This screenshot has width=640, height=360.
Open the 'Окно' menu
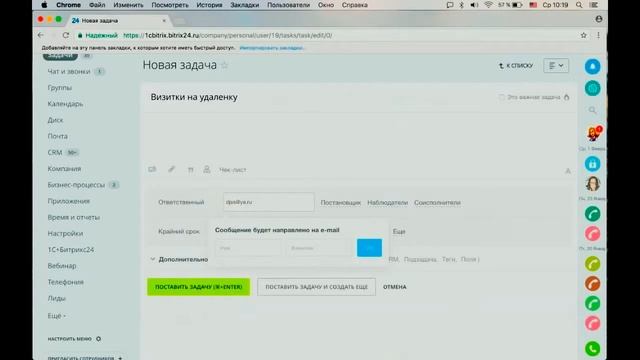click(x=326, y=5)
